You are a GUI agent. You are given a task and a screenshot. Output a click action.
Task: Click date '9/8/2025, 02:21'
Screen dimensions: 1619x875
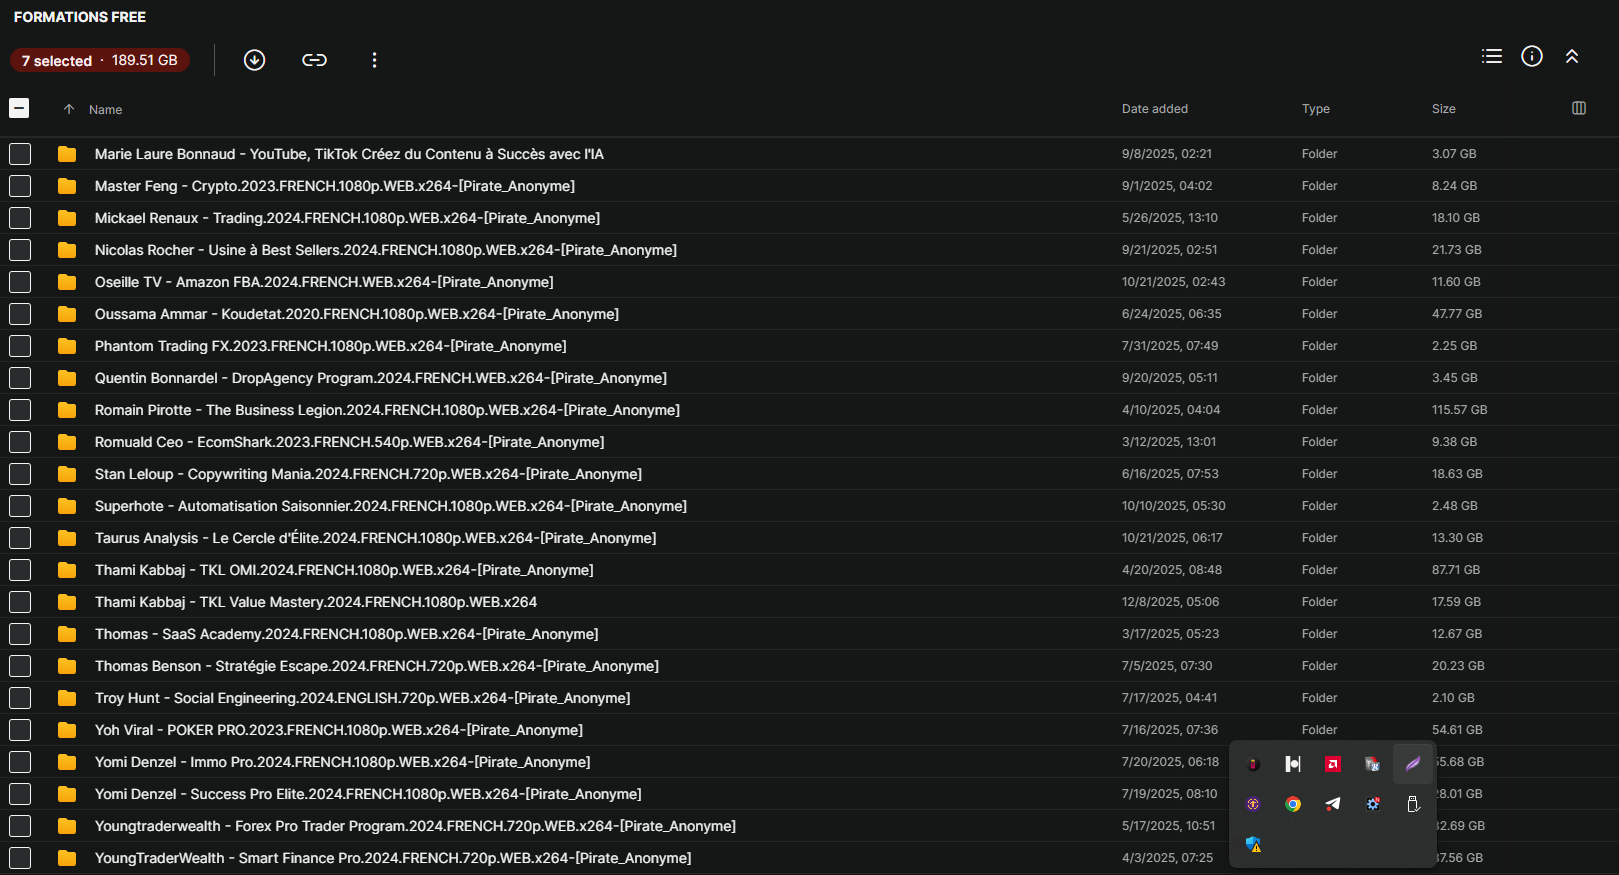(1167, 154)
